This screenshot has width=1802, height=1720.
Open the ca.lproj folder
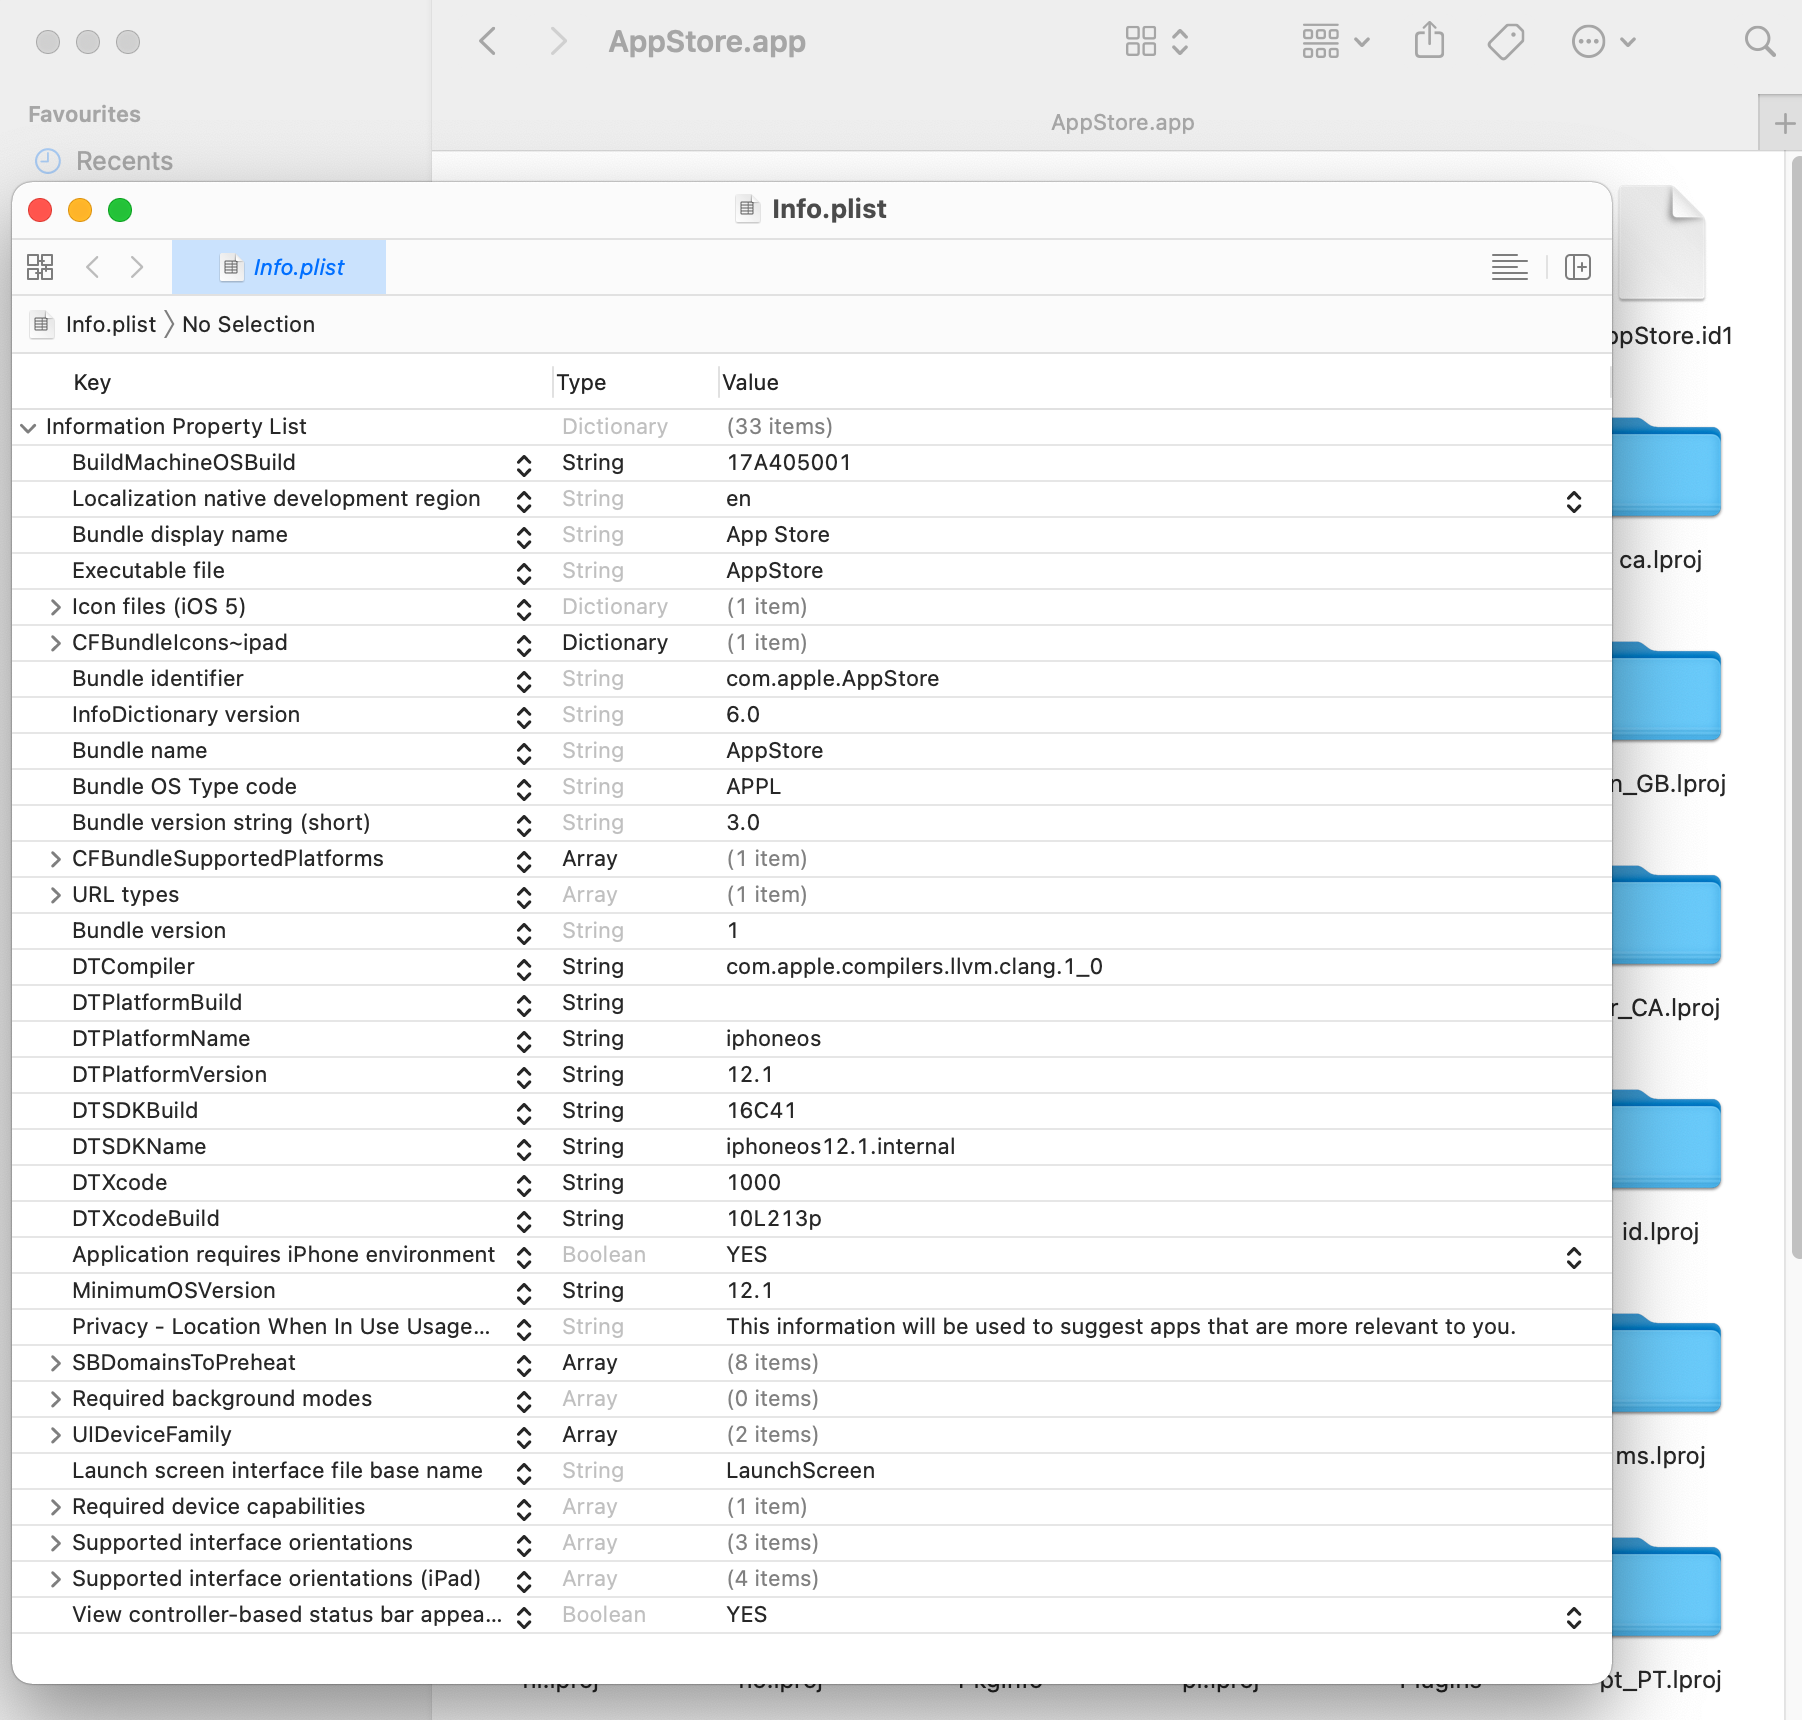coord(1667,470)
